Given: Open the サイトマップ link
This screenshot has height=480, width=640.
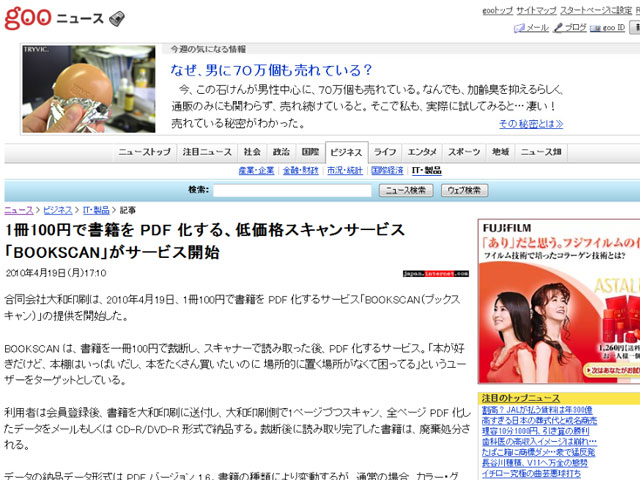Looking at the screenshot, I should click(536, 11).
